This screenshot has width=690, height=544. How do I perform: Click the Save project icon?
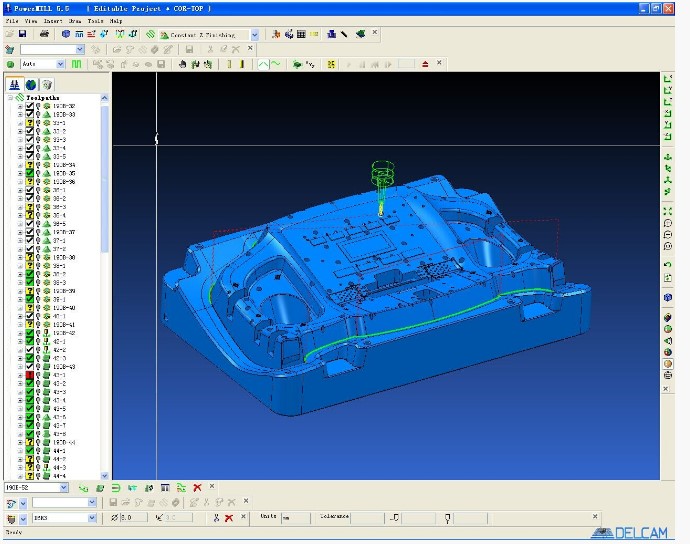22,34
